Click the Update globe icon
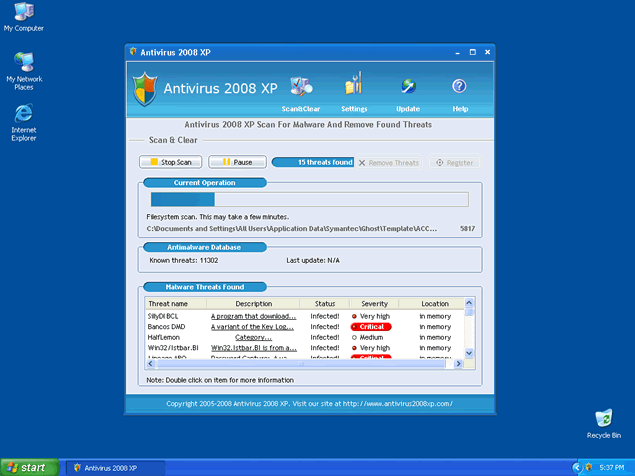The width and height of the screenshot is (635, 476). coord(408,87)
